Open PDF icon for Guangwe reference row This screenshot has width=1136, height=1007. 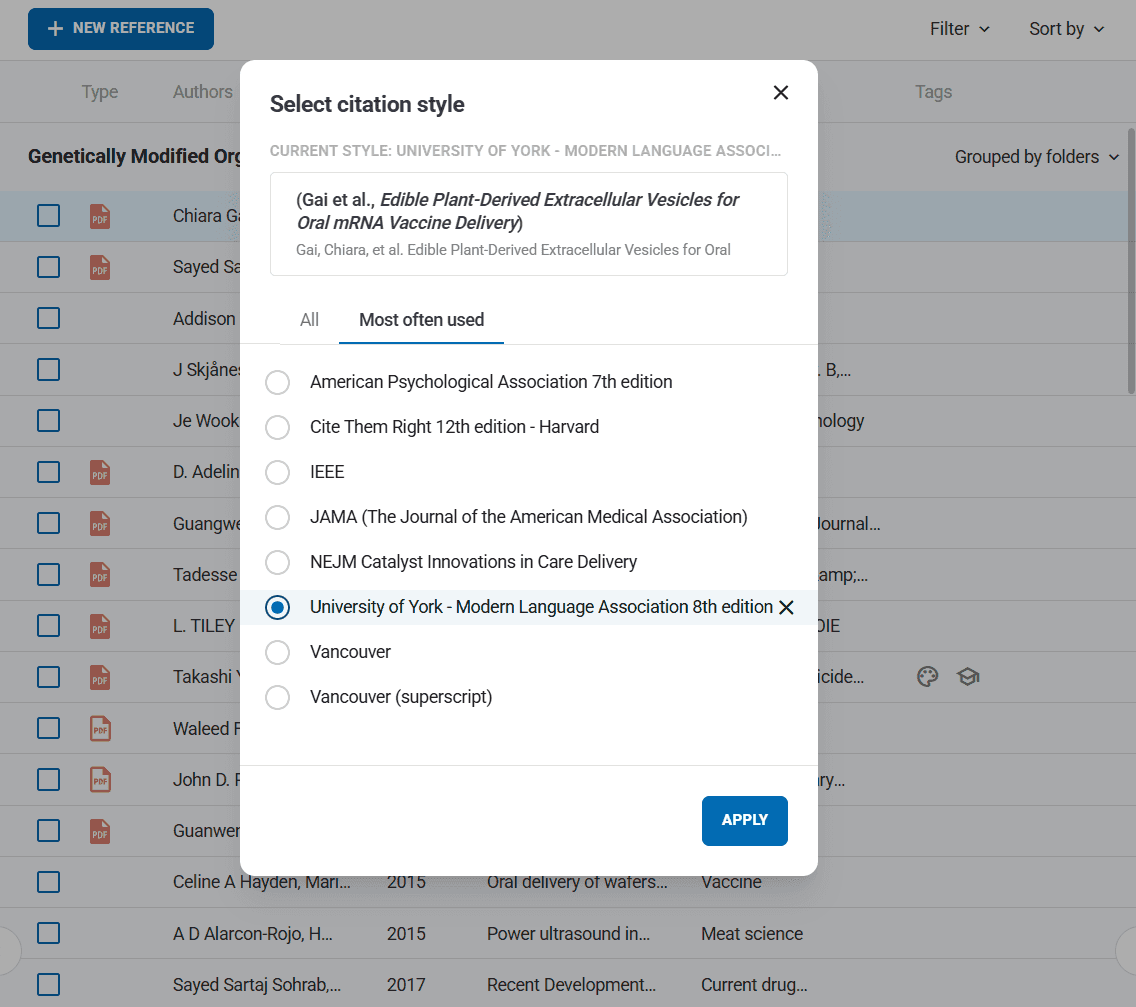(100, 523)
